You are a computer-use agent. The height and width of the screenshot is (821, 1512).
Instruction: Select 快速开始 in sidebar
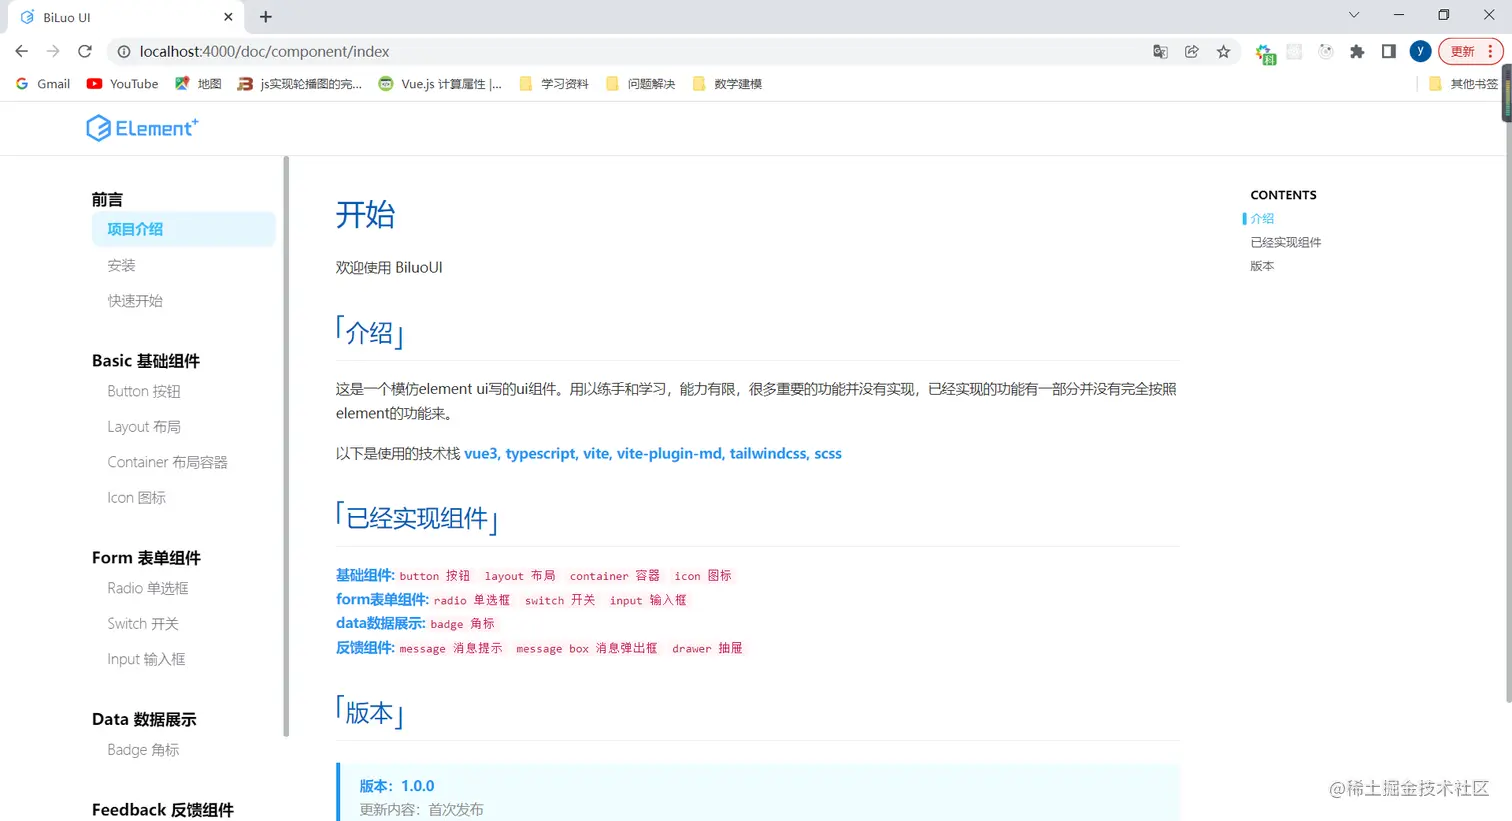(x=135, y=301)
